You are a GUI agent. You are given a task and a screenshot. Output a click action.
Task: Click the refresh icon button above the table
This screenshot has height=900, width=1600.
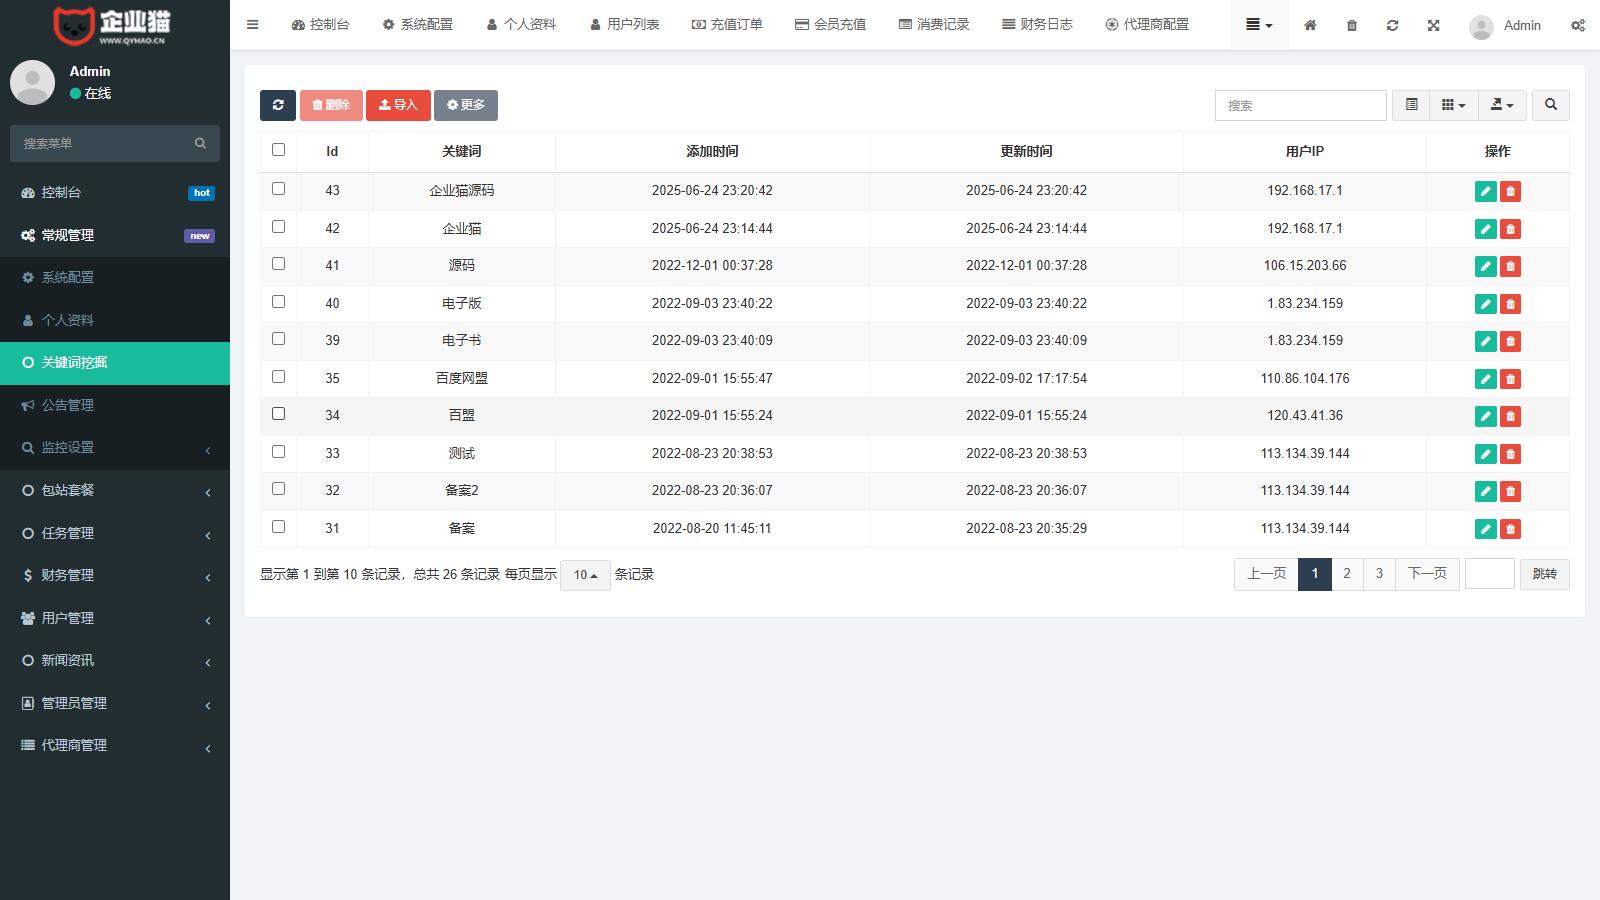point(278,105)
